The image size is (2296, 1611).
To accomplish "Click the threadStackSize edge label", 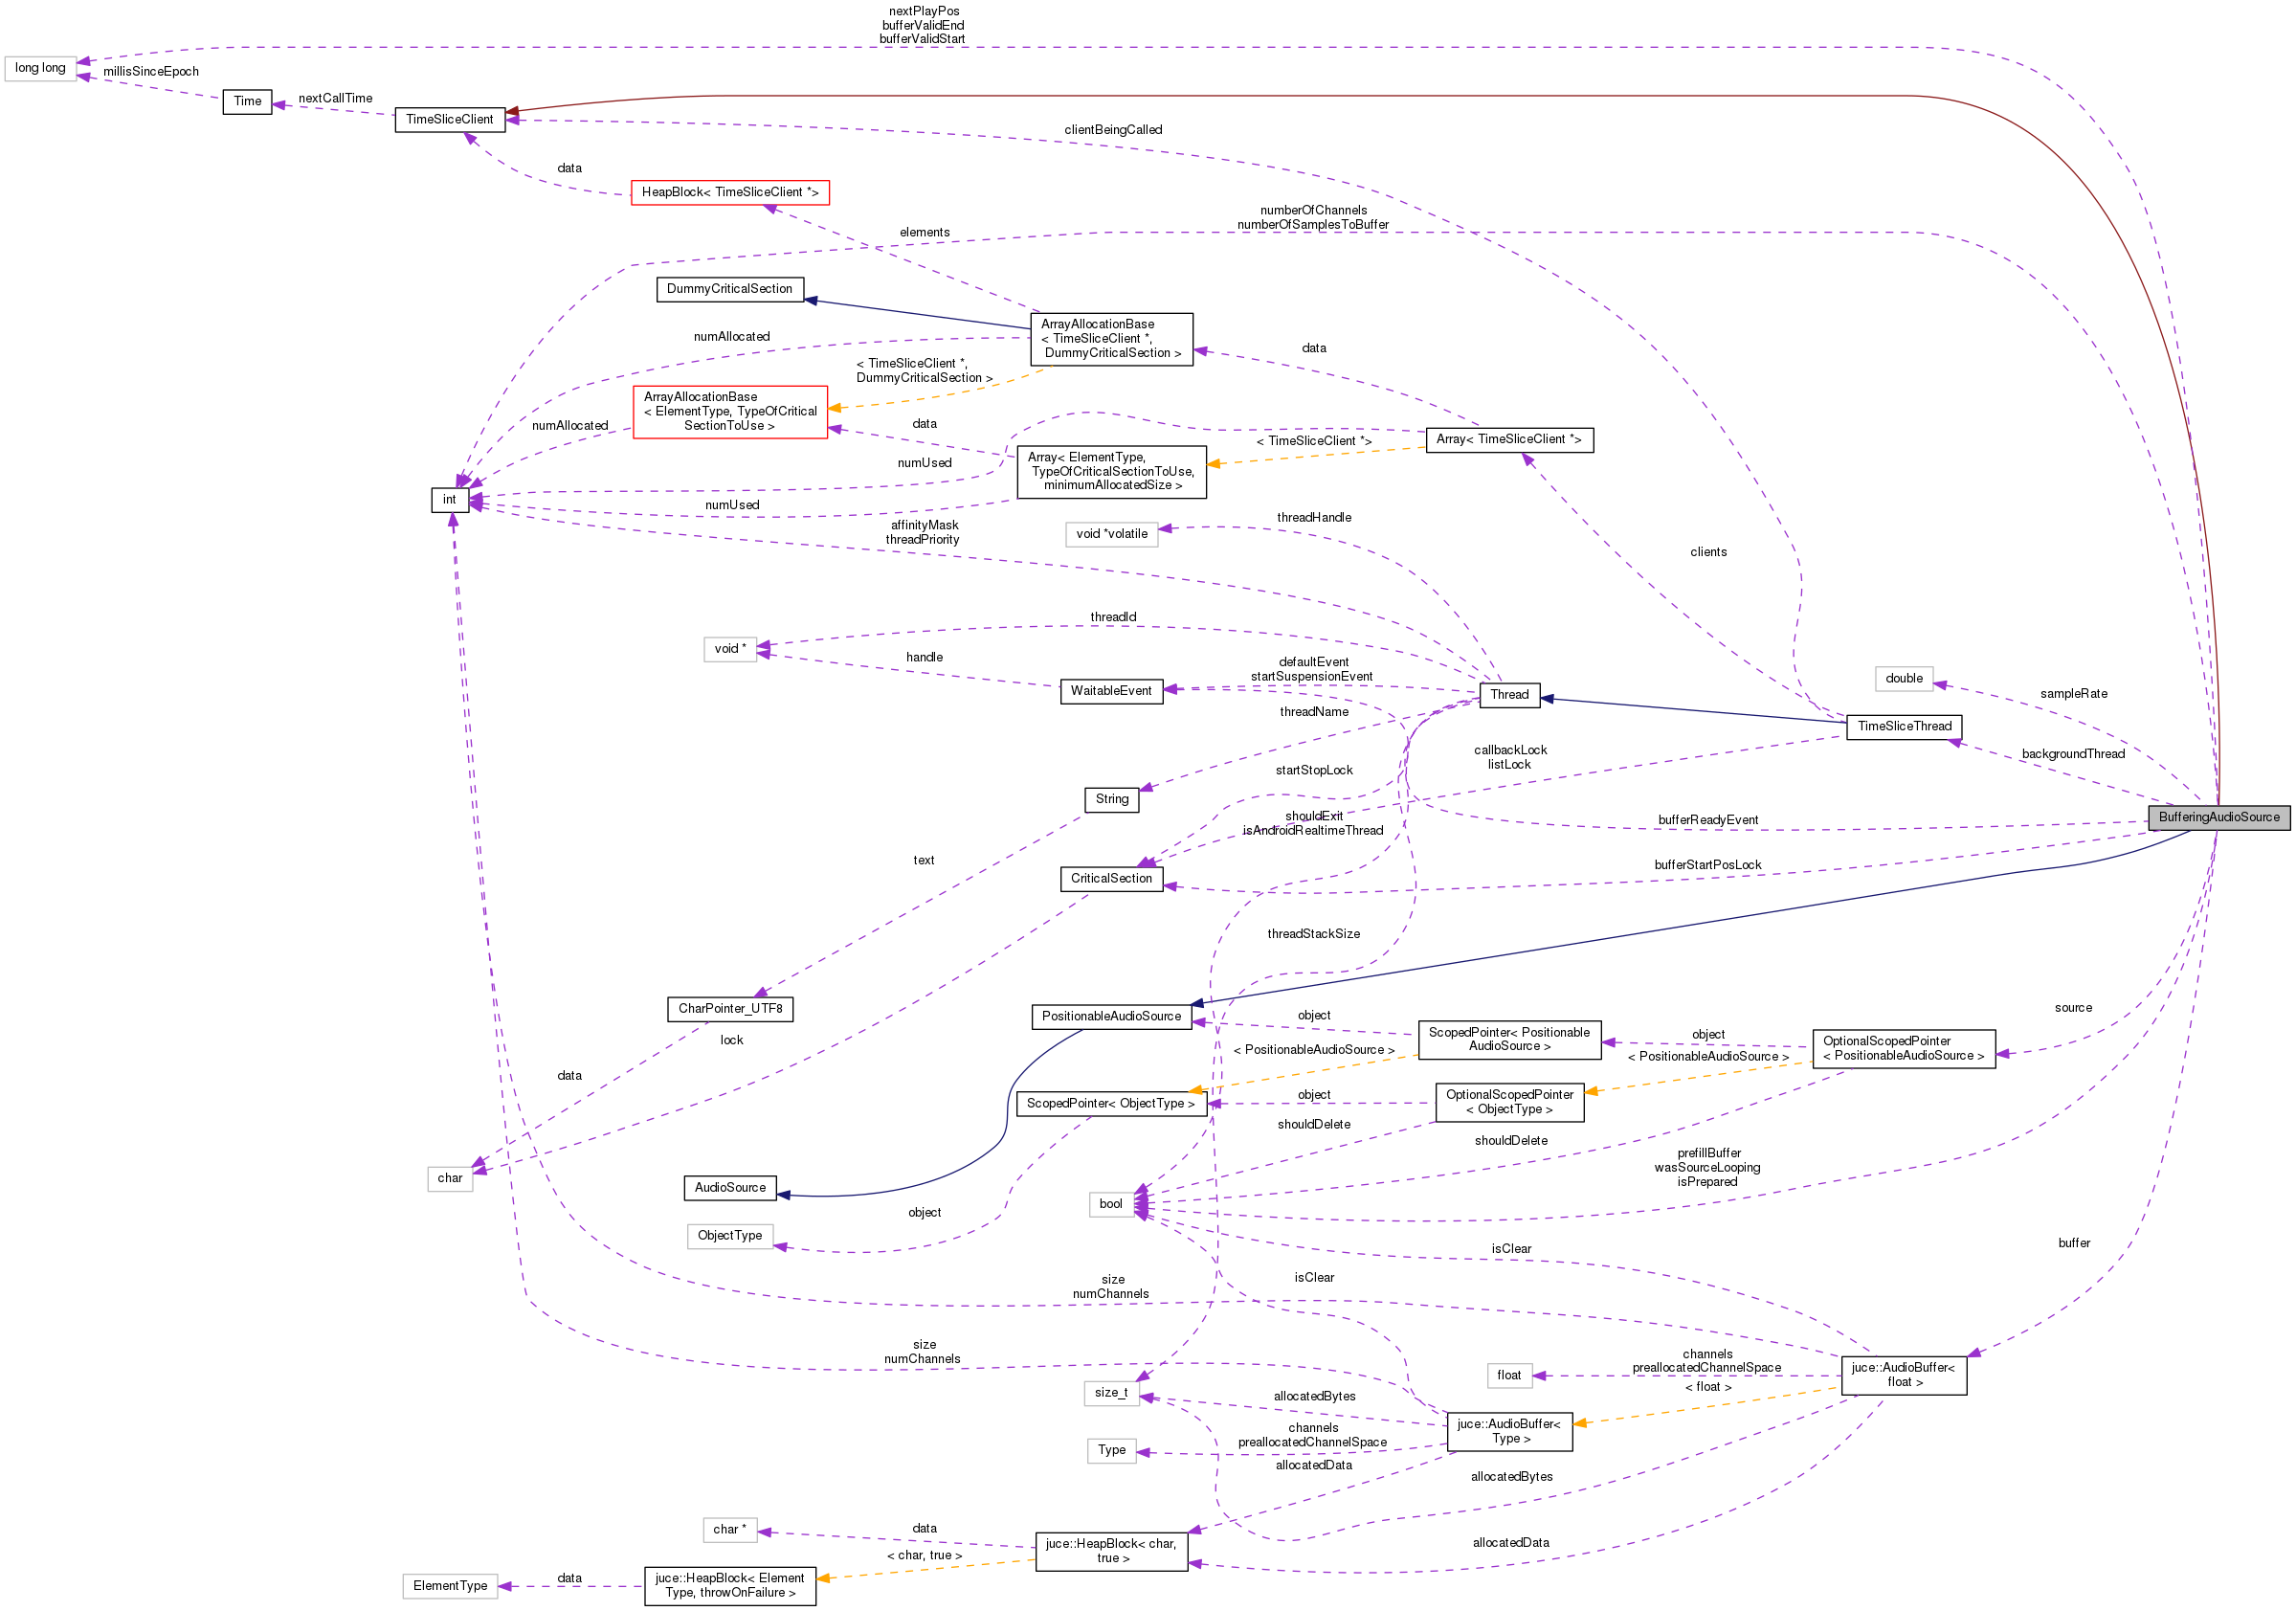I will pyautogui.click(x=1314, y=934).
